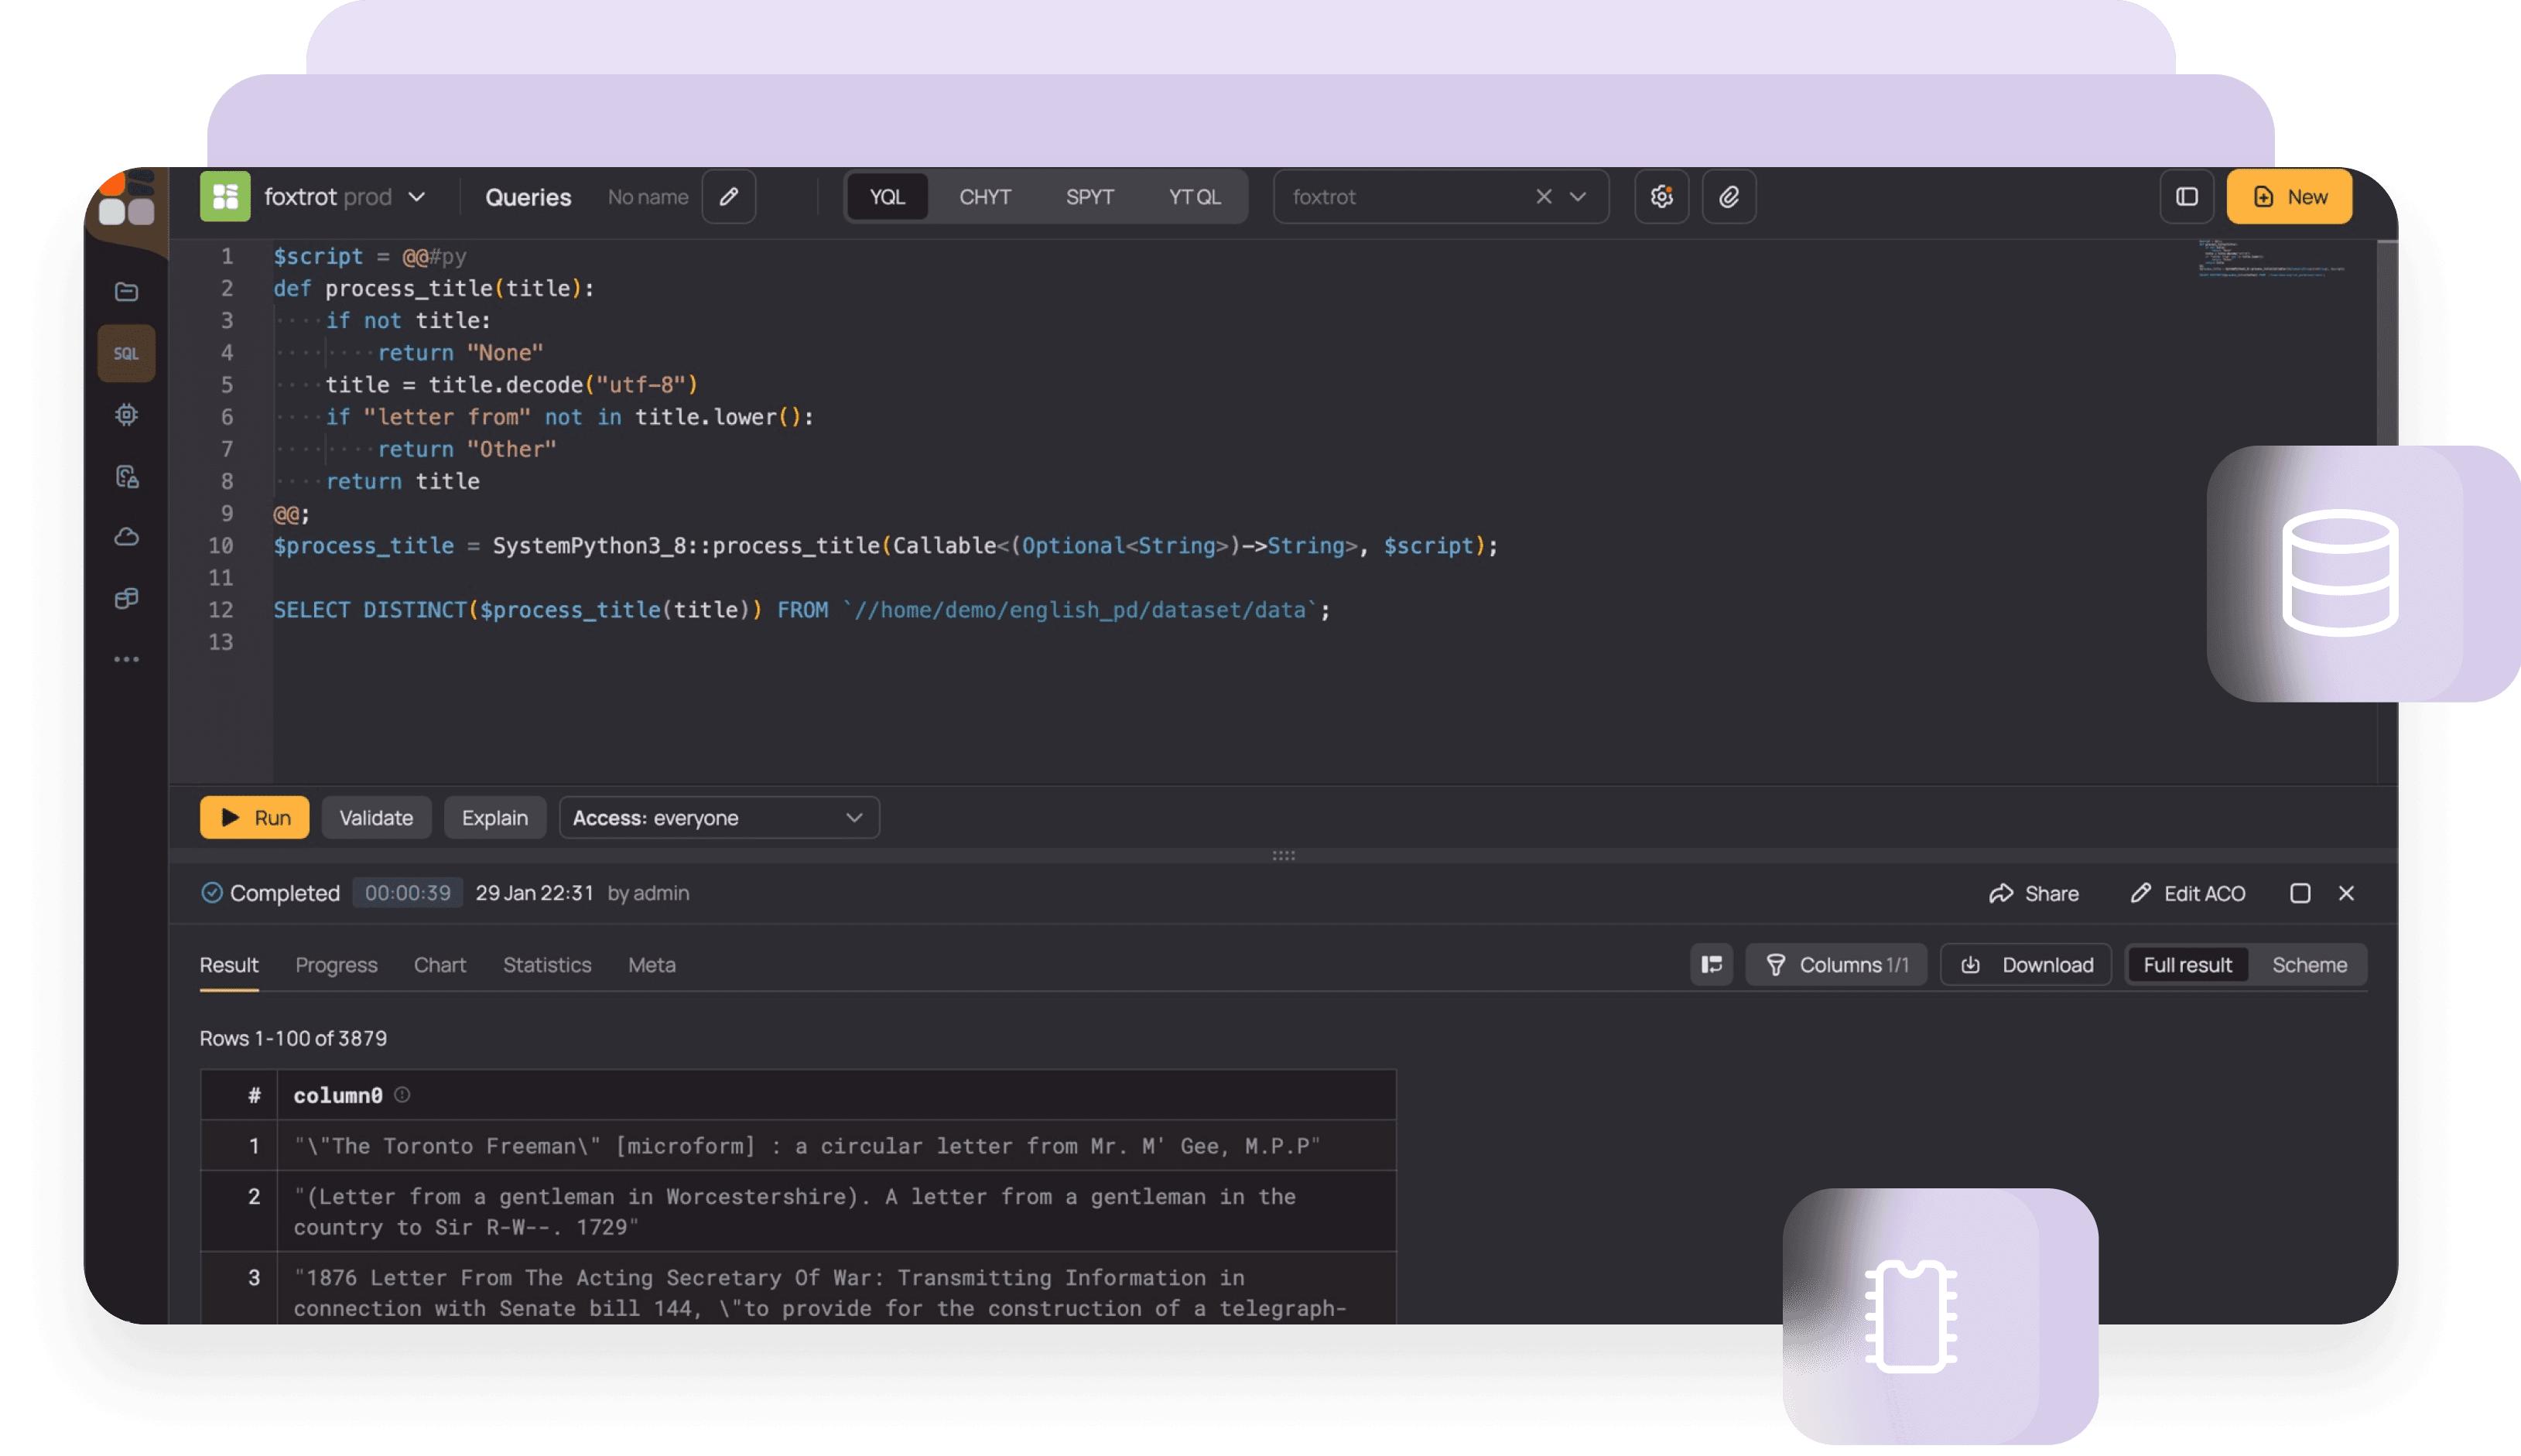The width and height of the screenshot is (2521, 1456).
Task: Edit query name with pencil icon
Action: tap(729, 196)
